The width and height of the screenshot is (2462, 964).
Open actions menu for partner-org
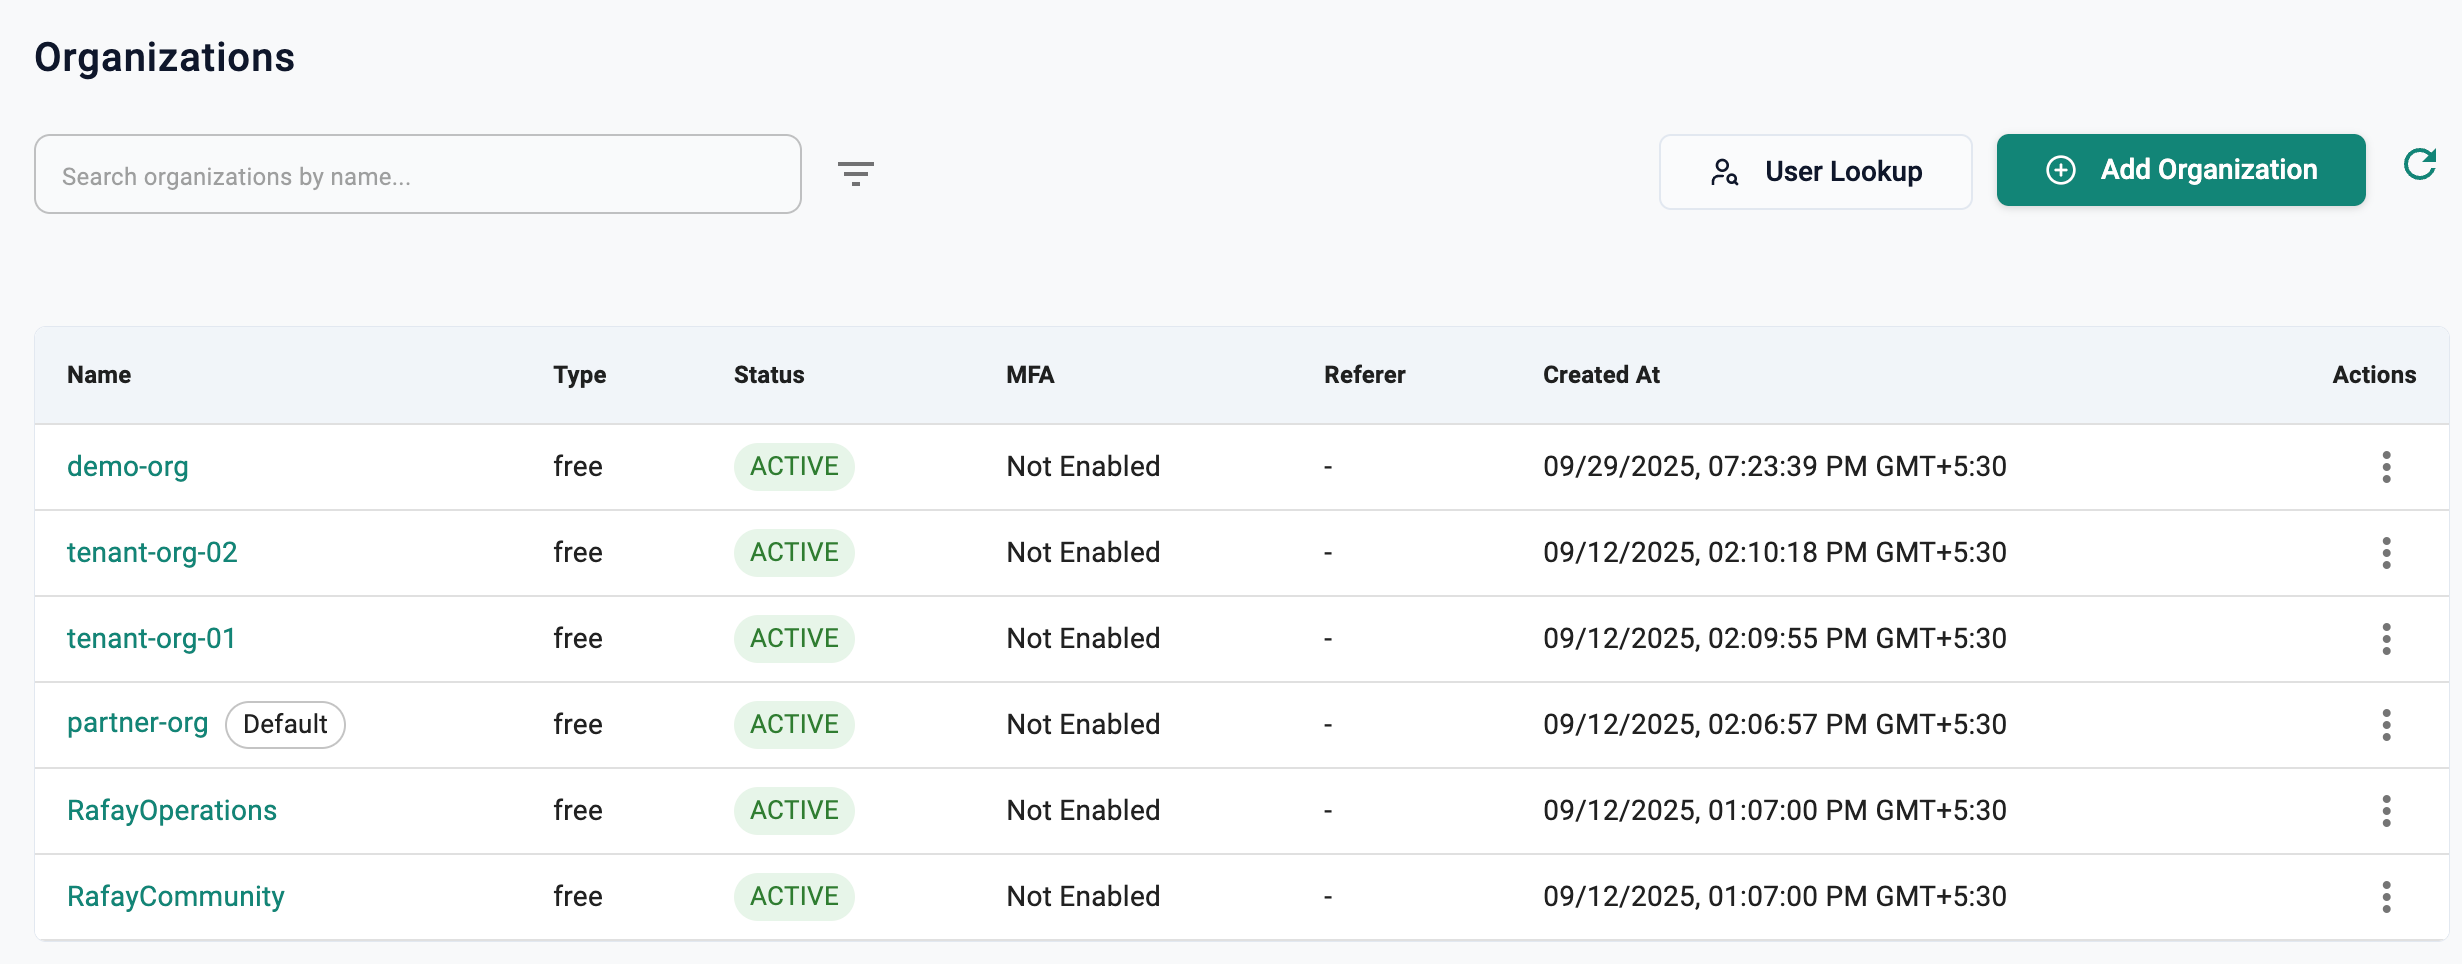[x=2386, y=725]
